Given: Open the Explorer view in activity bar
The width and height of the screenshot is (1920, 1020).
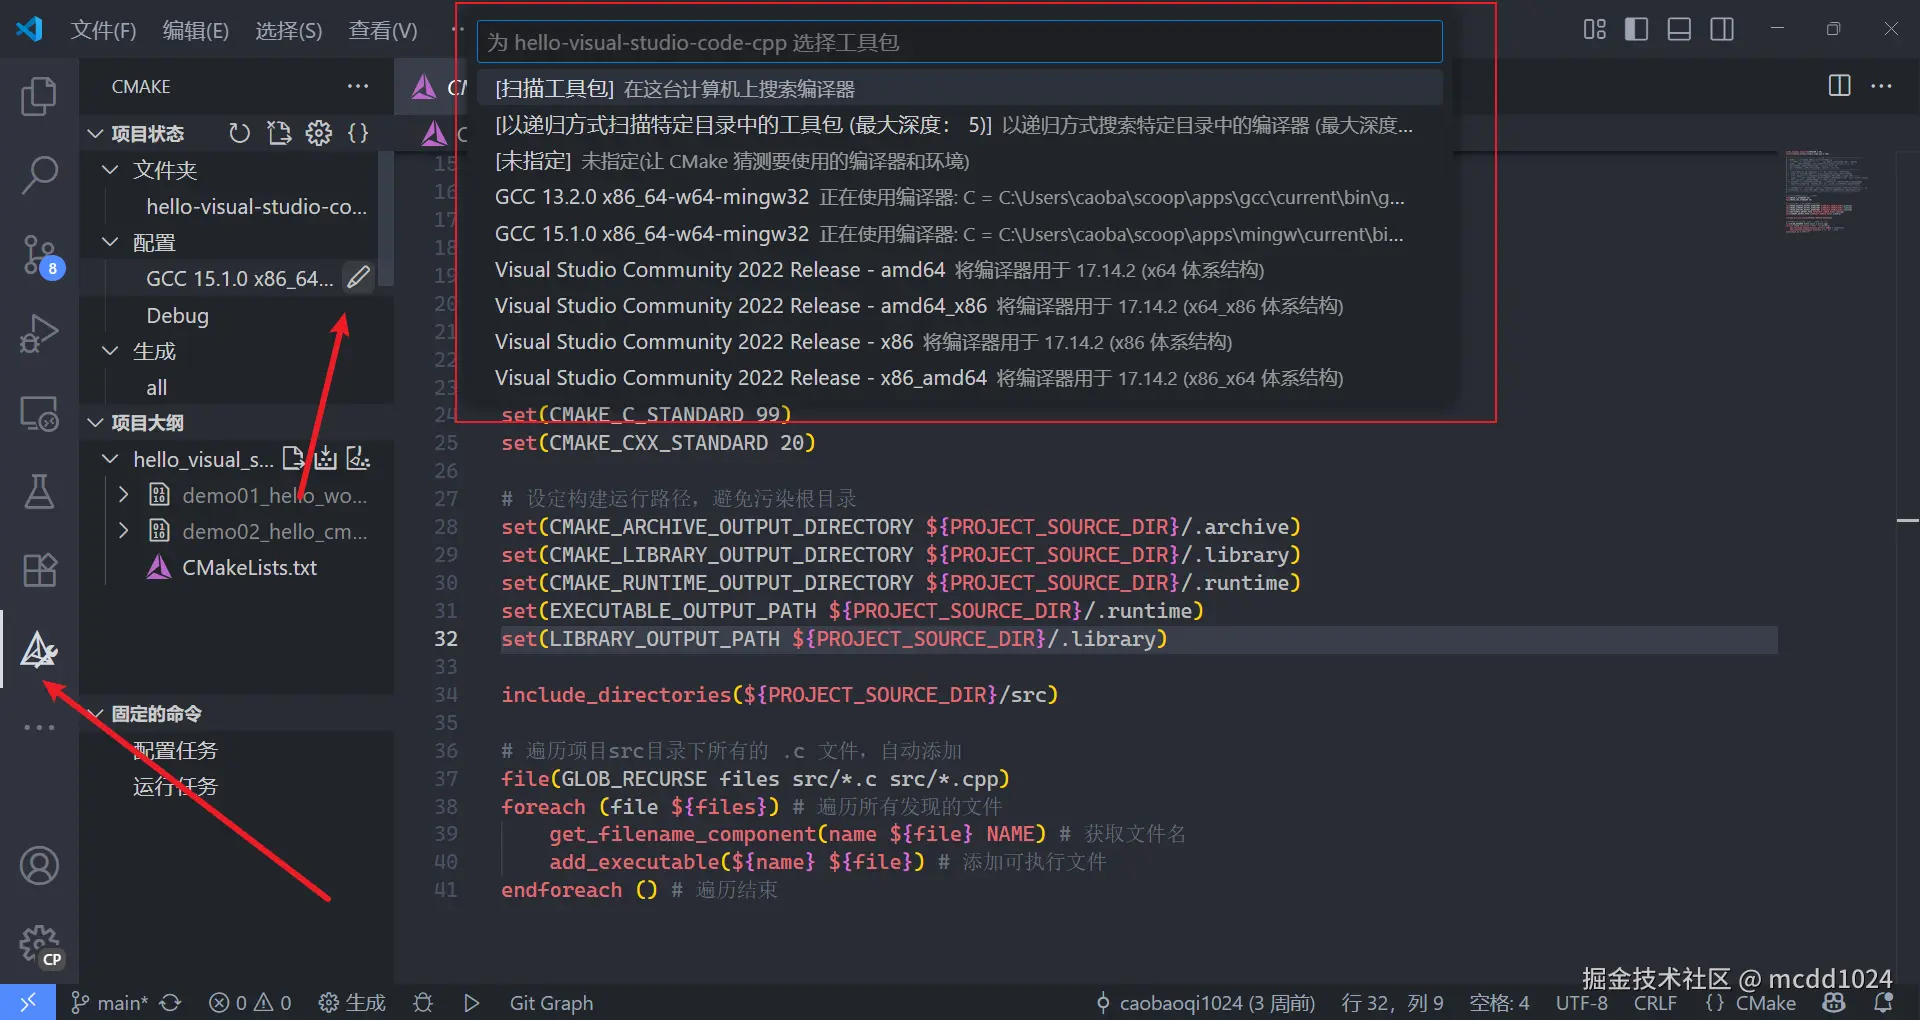Looking at the screenshot, I should click(39, 97).
